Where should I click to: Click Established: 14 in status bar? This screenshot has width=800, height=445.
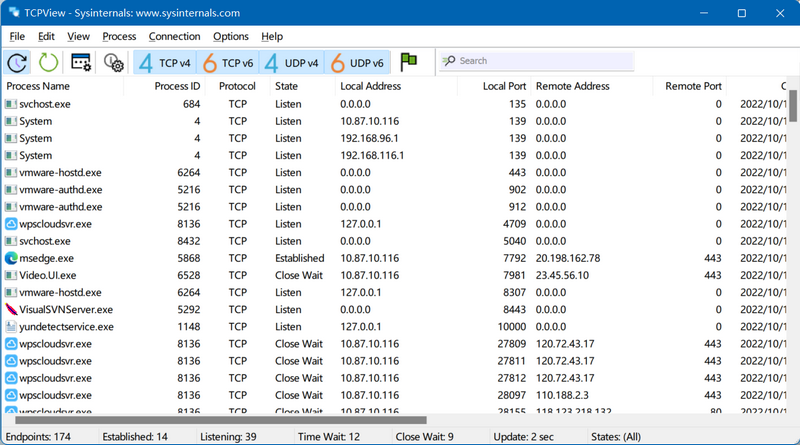[x=135, y=437]
